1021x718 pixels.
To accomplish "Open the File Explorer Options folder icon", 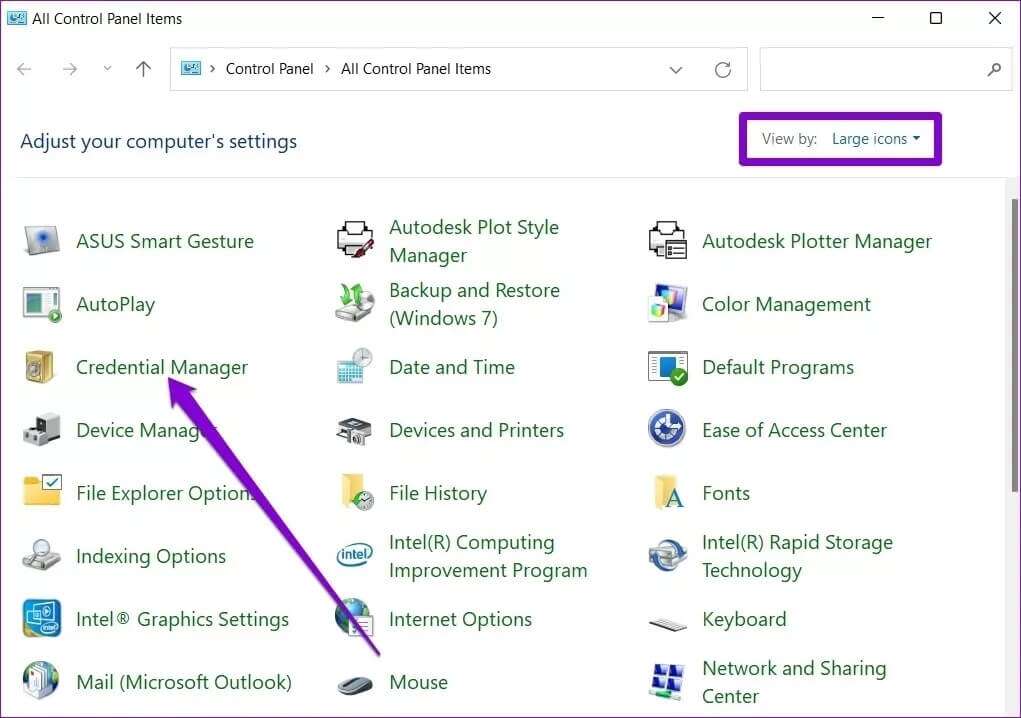I will click(42, 490).
